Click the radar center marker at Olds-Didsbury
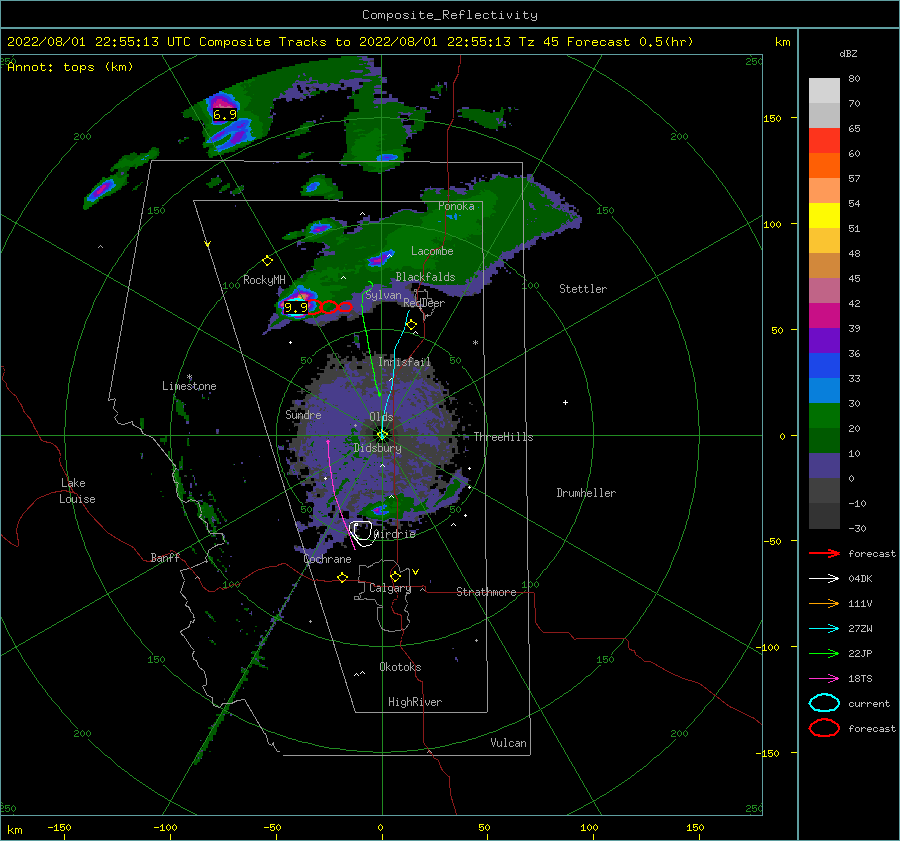Viewport: 900px width, 841px height. [382, 435]
